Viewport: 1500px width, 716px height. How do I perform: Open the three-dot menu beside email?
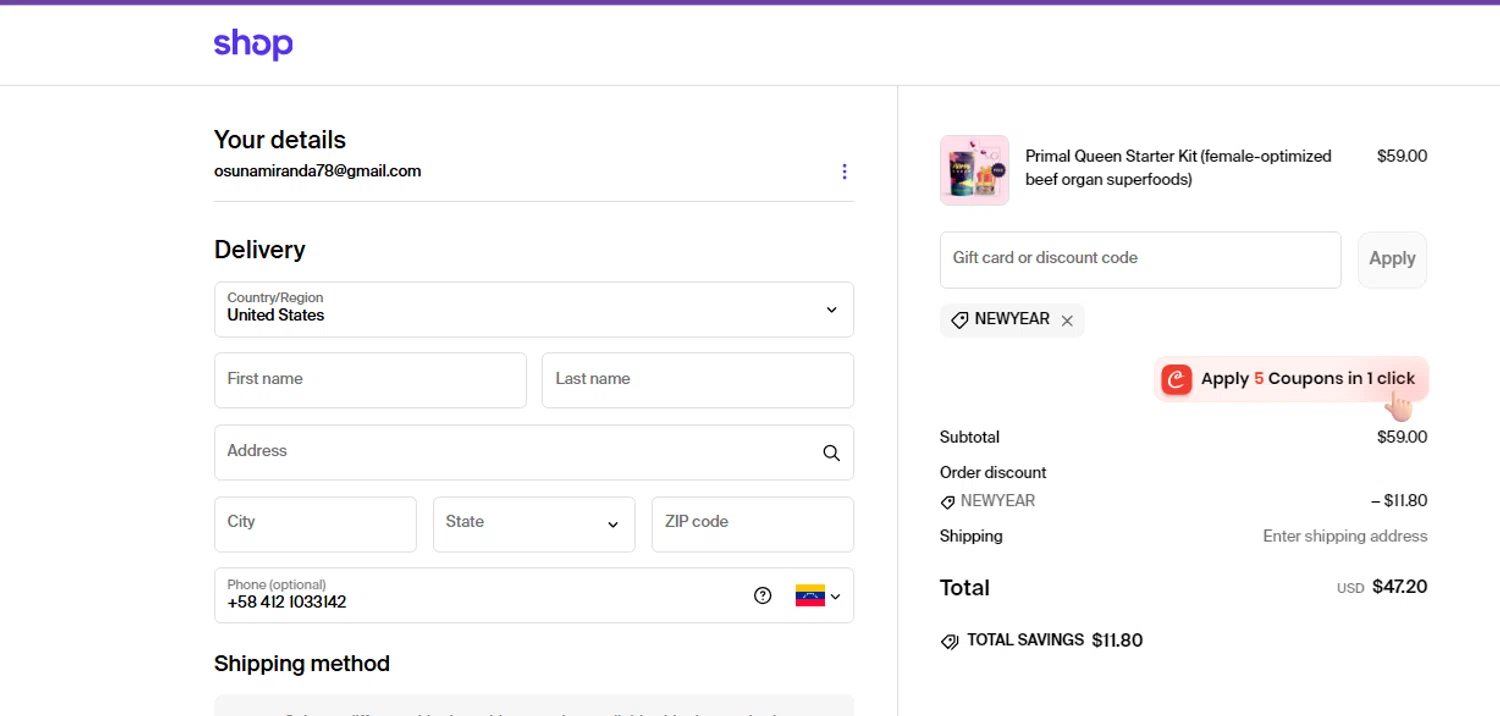(844, 172)
